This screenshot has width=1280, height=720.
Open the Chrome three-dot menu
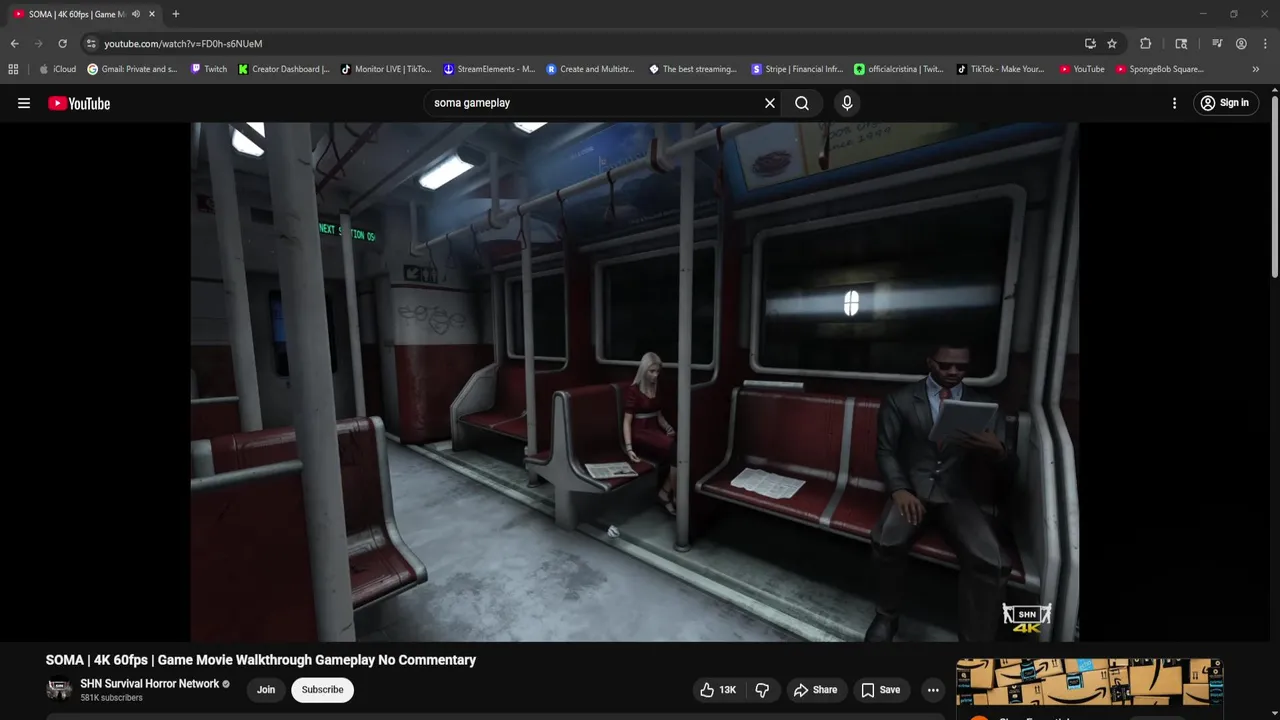[1266, 44]
